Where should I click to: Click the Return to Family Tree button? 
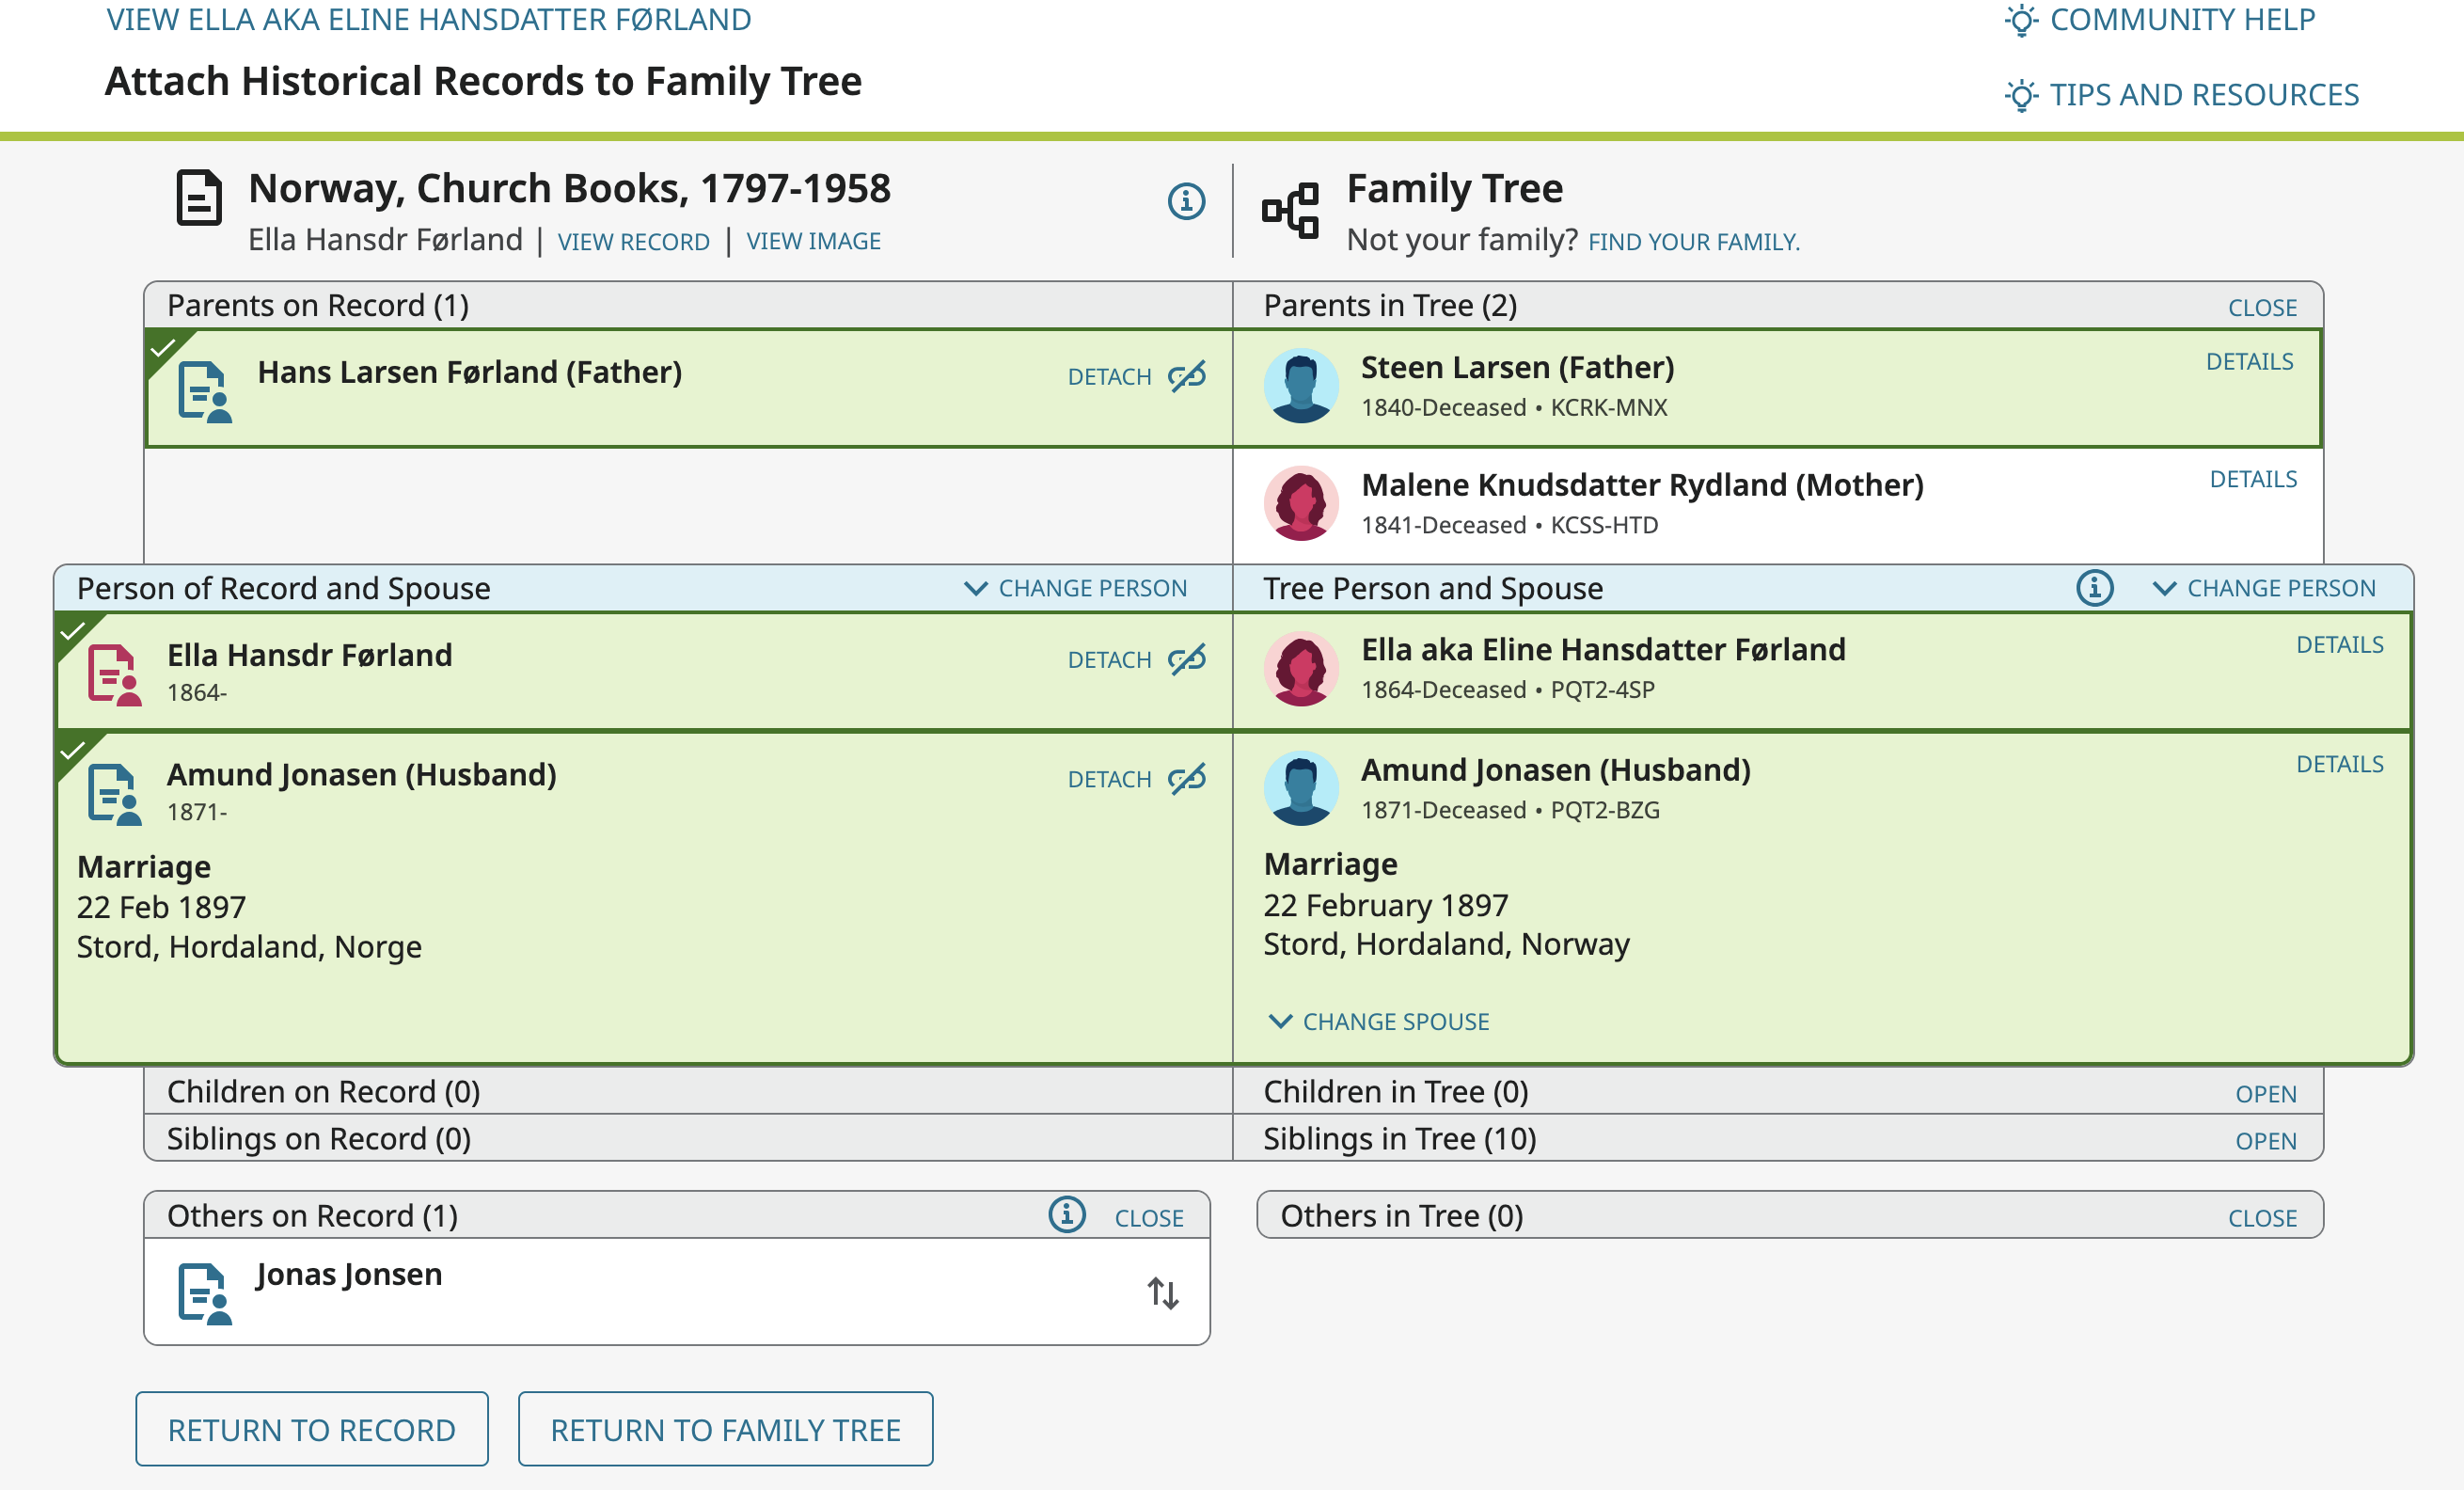pos(725,1429)
